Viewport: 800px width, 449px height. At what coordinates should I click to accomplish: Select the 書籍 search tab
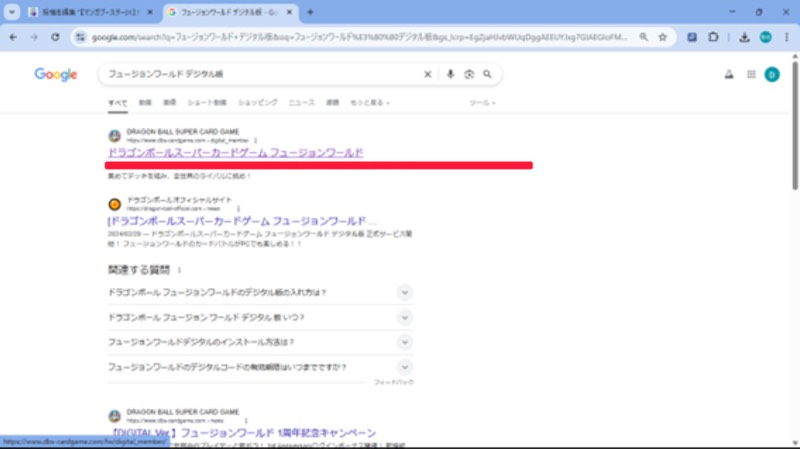pos(333,103)
